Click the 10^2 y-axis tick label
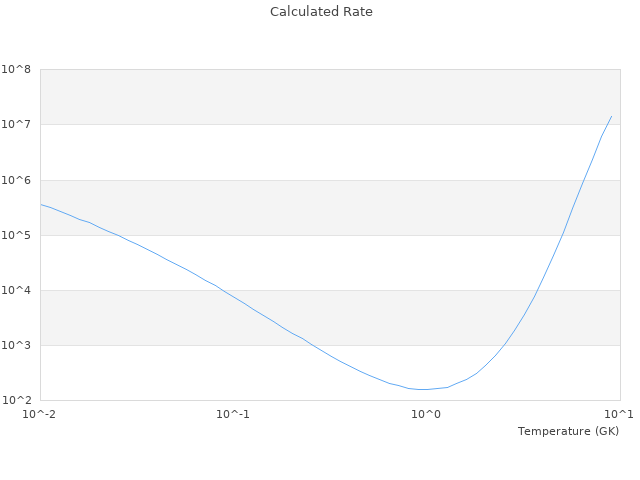This screenshot has height=480, width=640. tap(16, 400)
